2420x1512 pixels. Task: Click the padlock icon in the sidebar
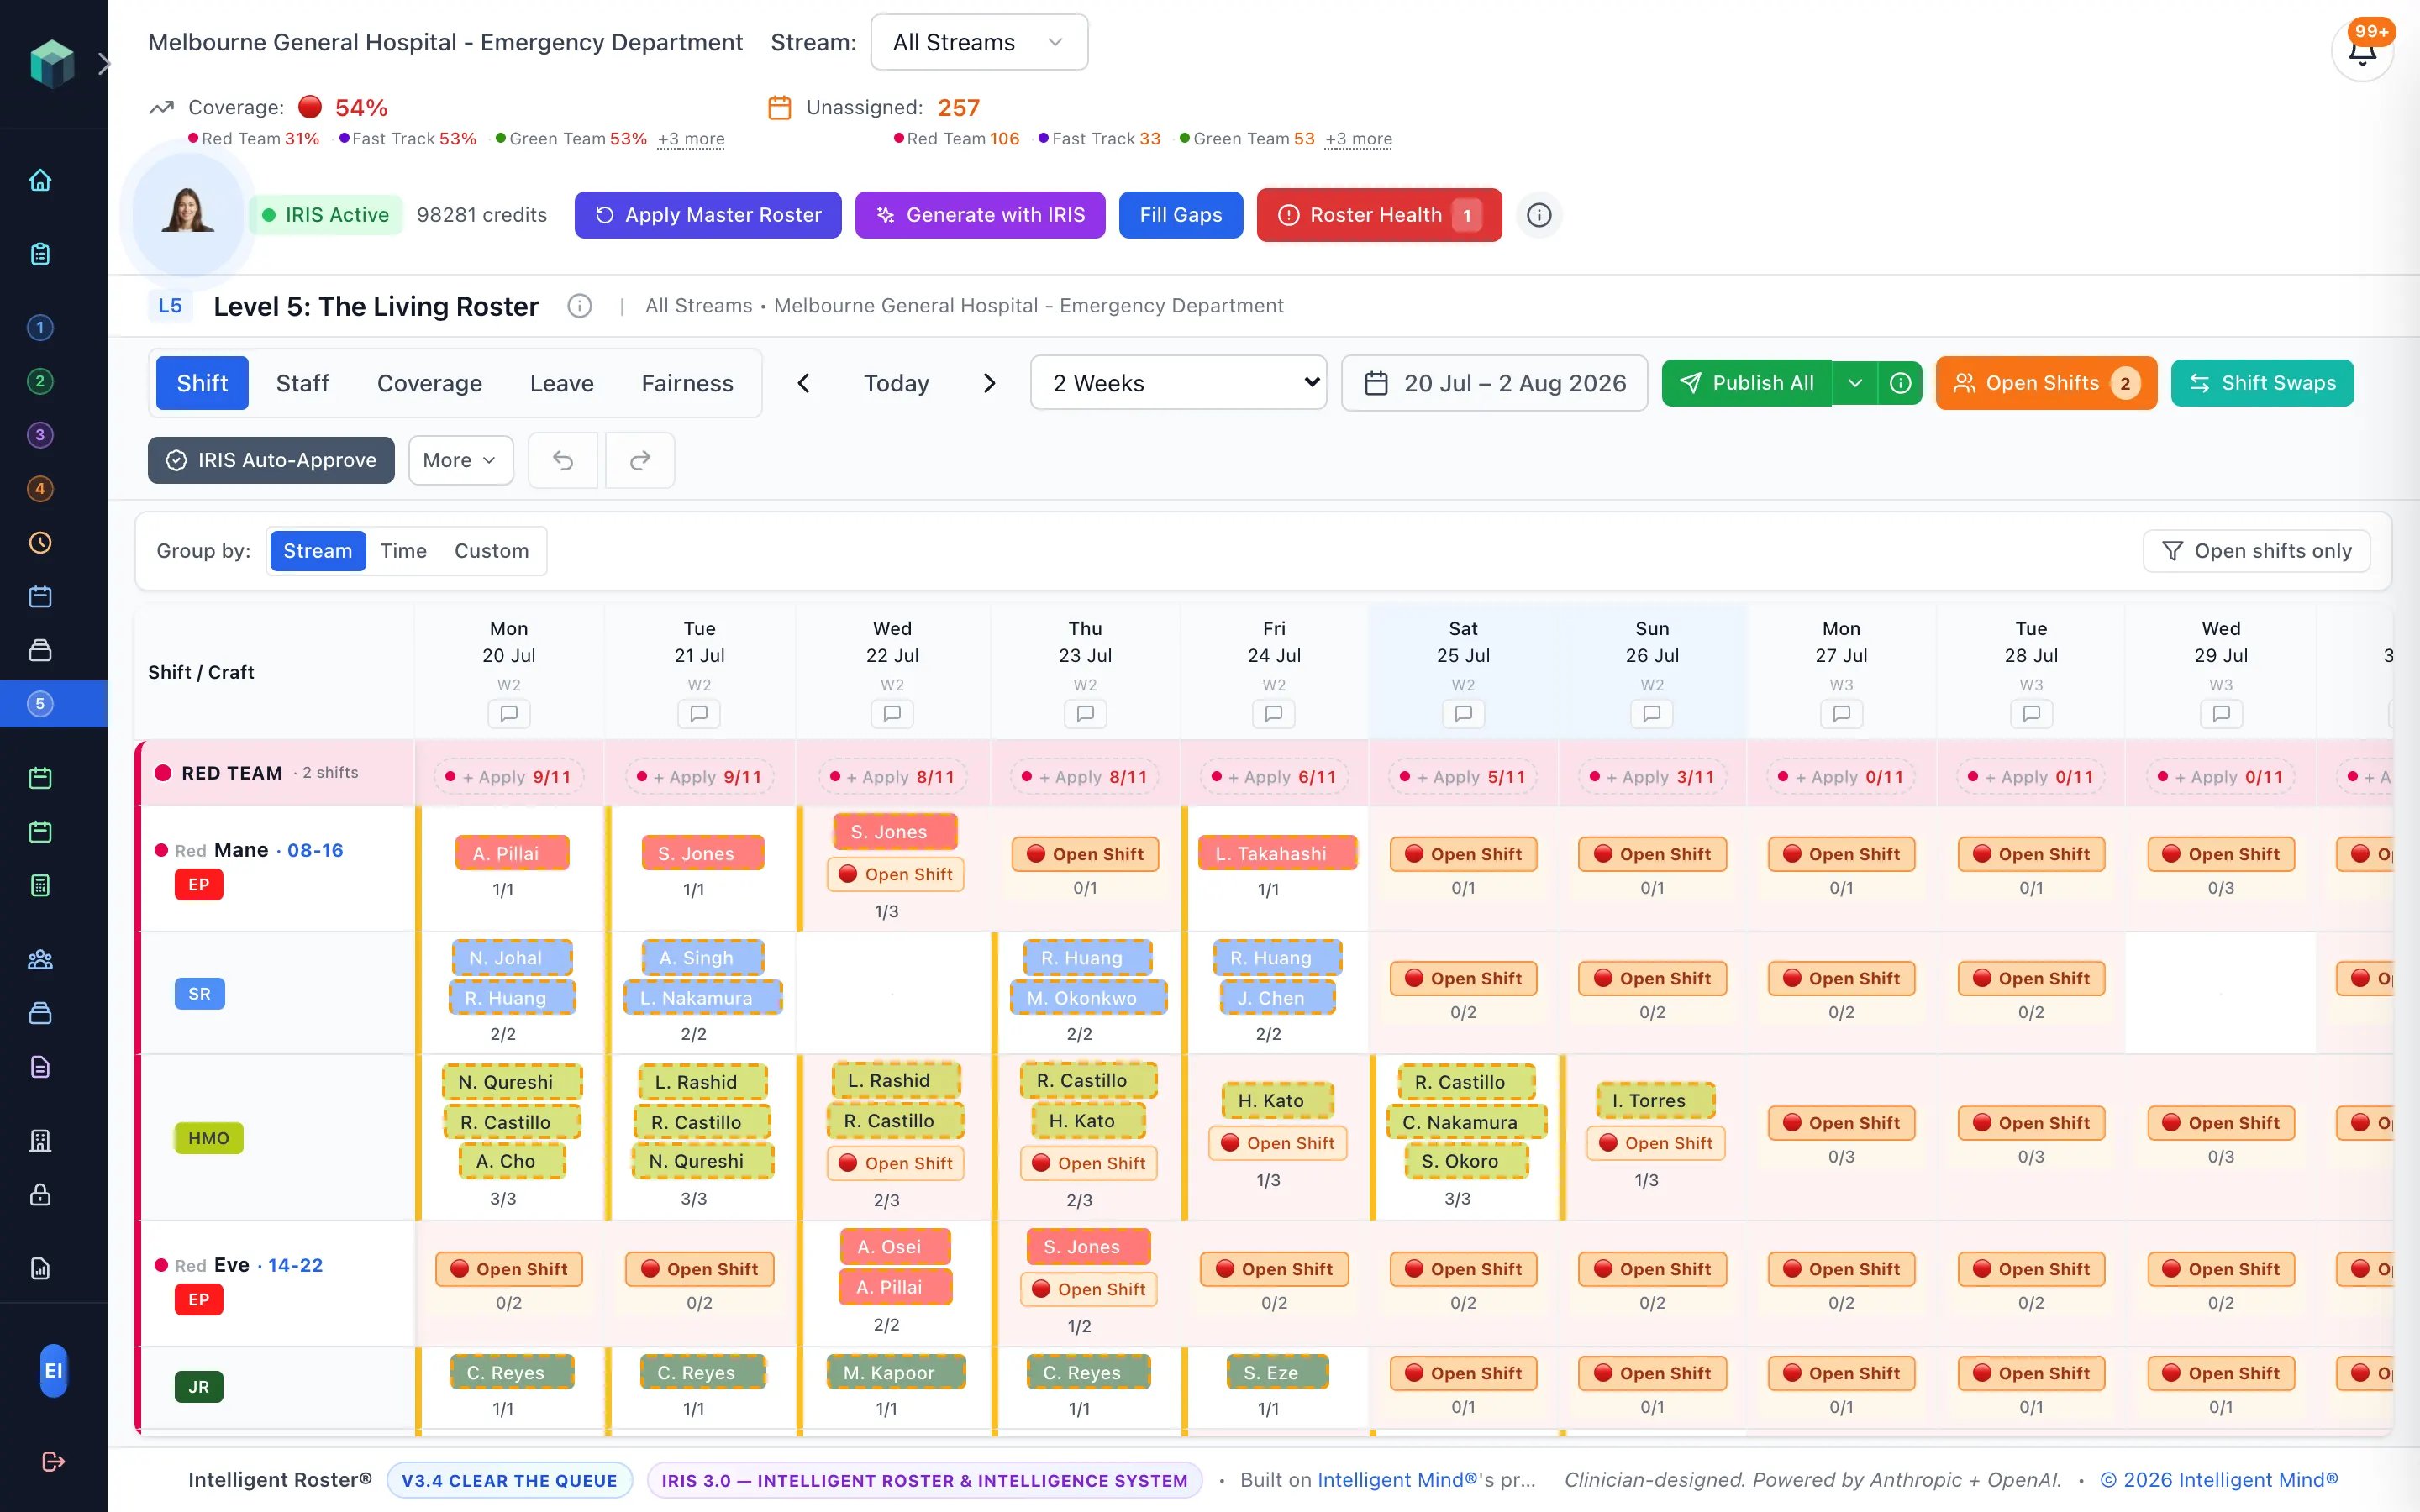pyautogui.click(x=40, y=1195)
